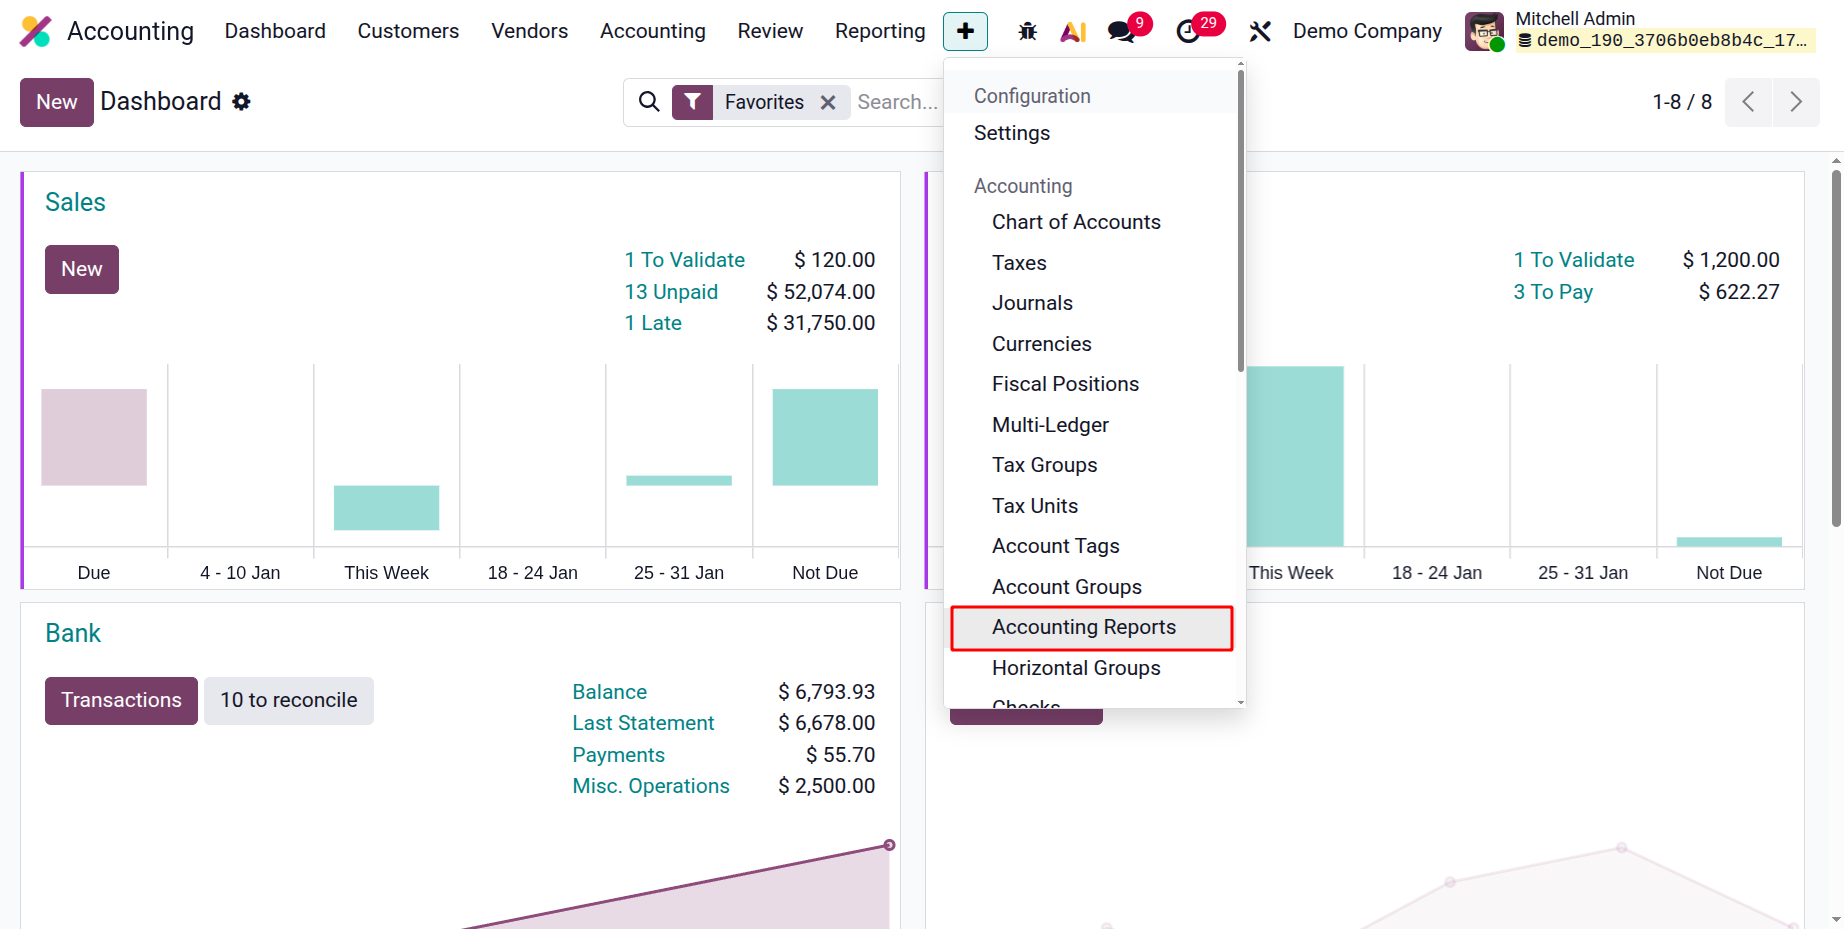Open the activities clock icon

click(1188, 31)
